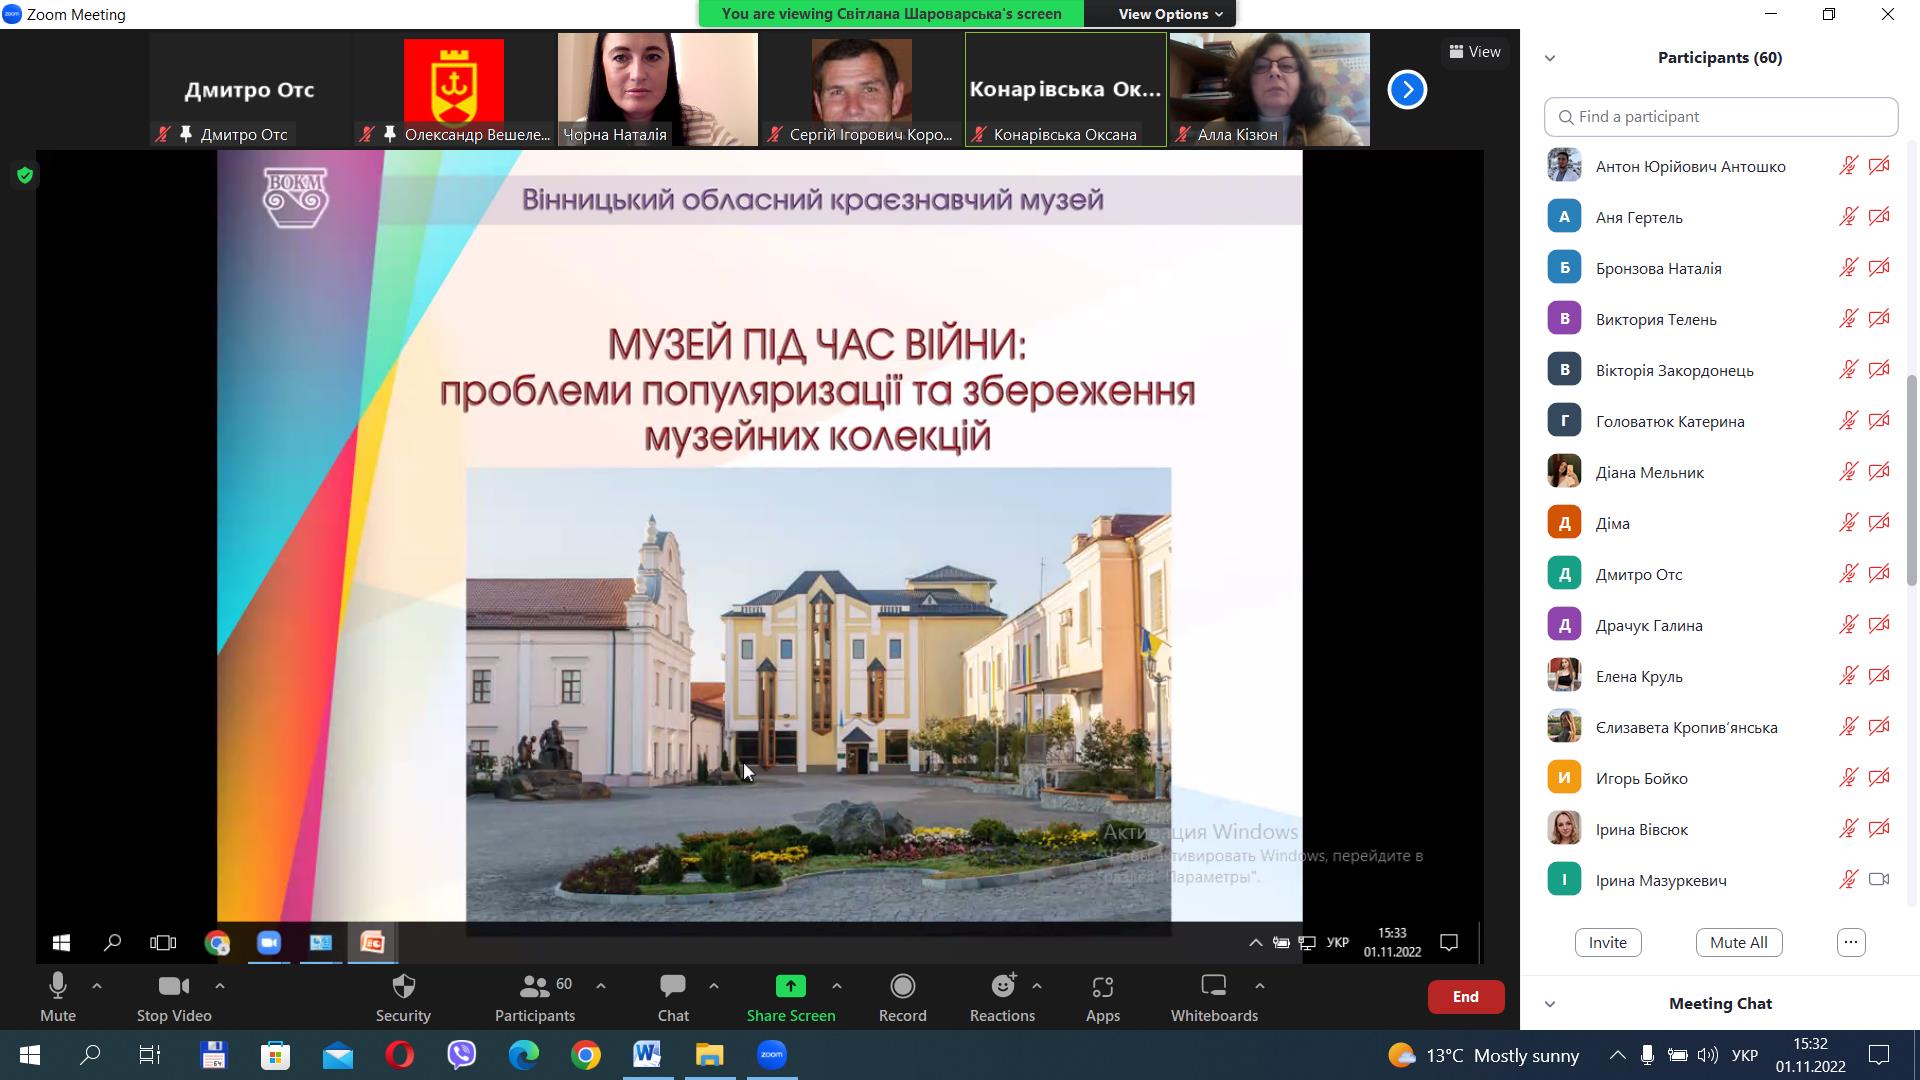Viewport: 1920px width, 1080px height.
Task: Click the green encryption shield icon
Action: coord(25,176)
